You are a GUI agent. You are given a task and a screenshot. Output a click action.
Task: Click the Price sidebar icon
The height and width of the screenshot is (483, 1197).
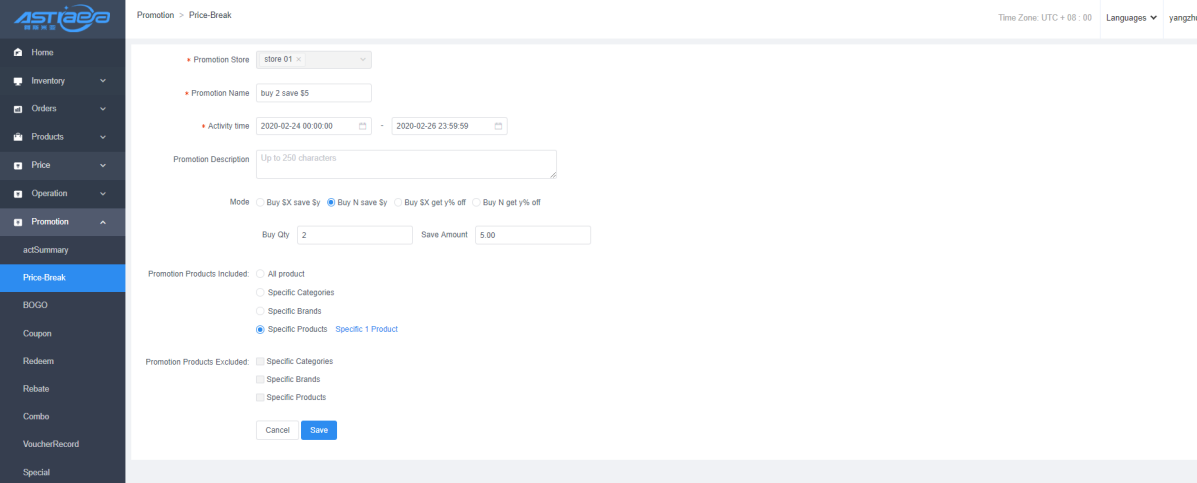point(17,165)
